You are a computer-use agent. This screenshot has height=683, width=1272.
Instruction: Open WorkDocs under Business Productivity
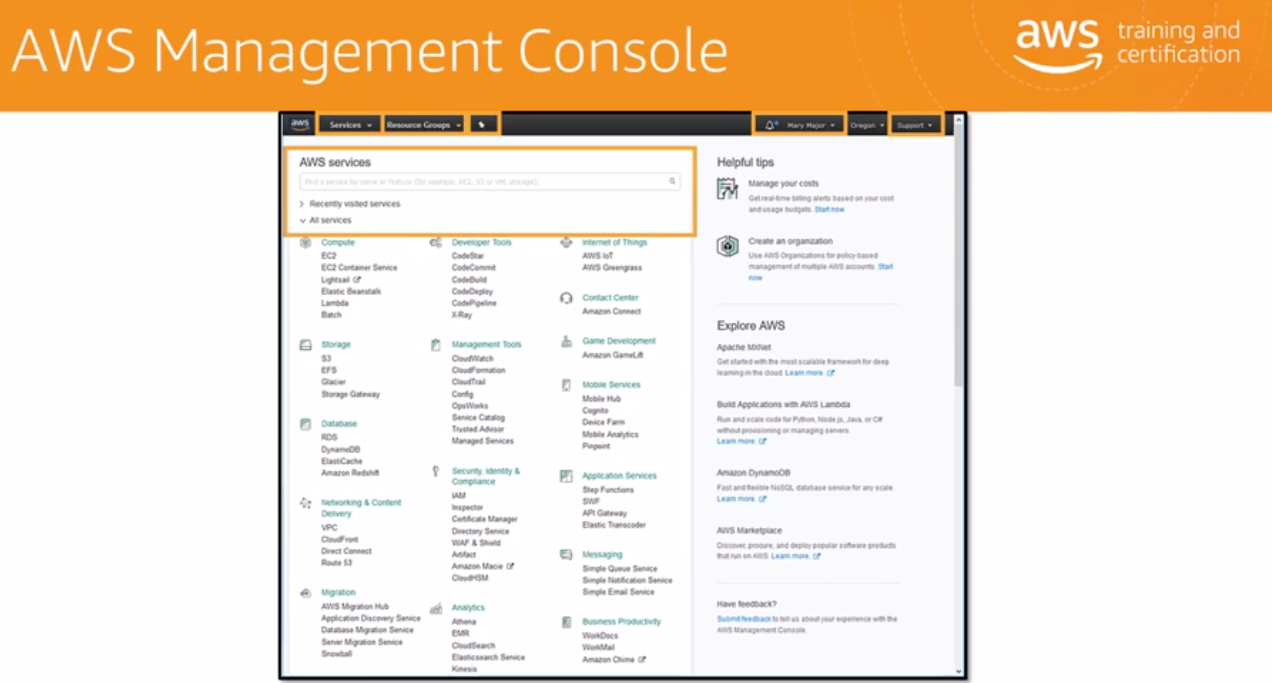click(x=600, y=635)
